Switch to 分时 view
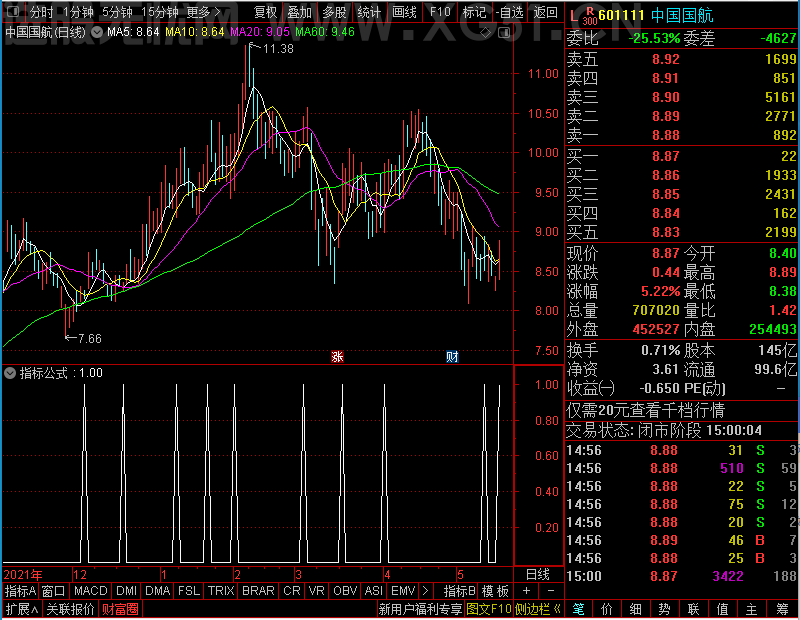Image resolution: width=800 pixels, height=620 pixels. [41, 12]
